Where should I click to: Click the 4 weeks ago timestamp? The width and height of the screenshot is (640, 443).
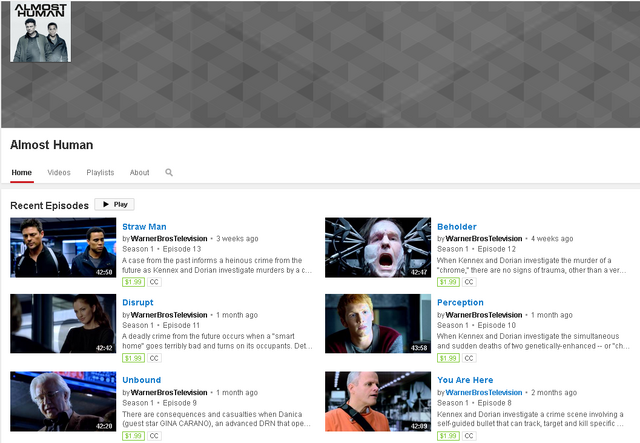tap(552, 238)
